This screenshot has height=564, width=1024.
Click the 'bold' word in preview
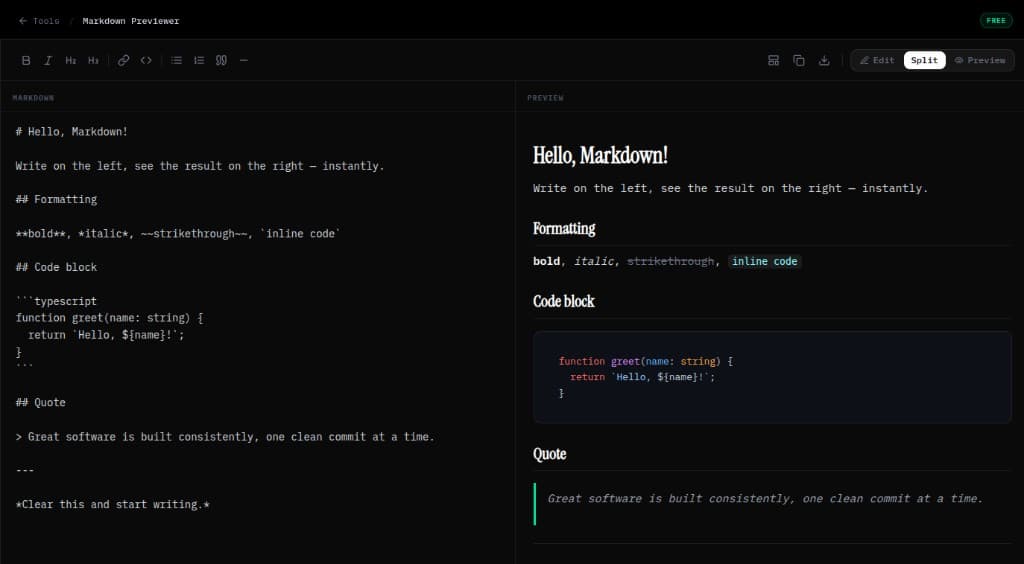click(x=547, y=261)
